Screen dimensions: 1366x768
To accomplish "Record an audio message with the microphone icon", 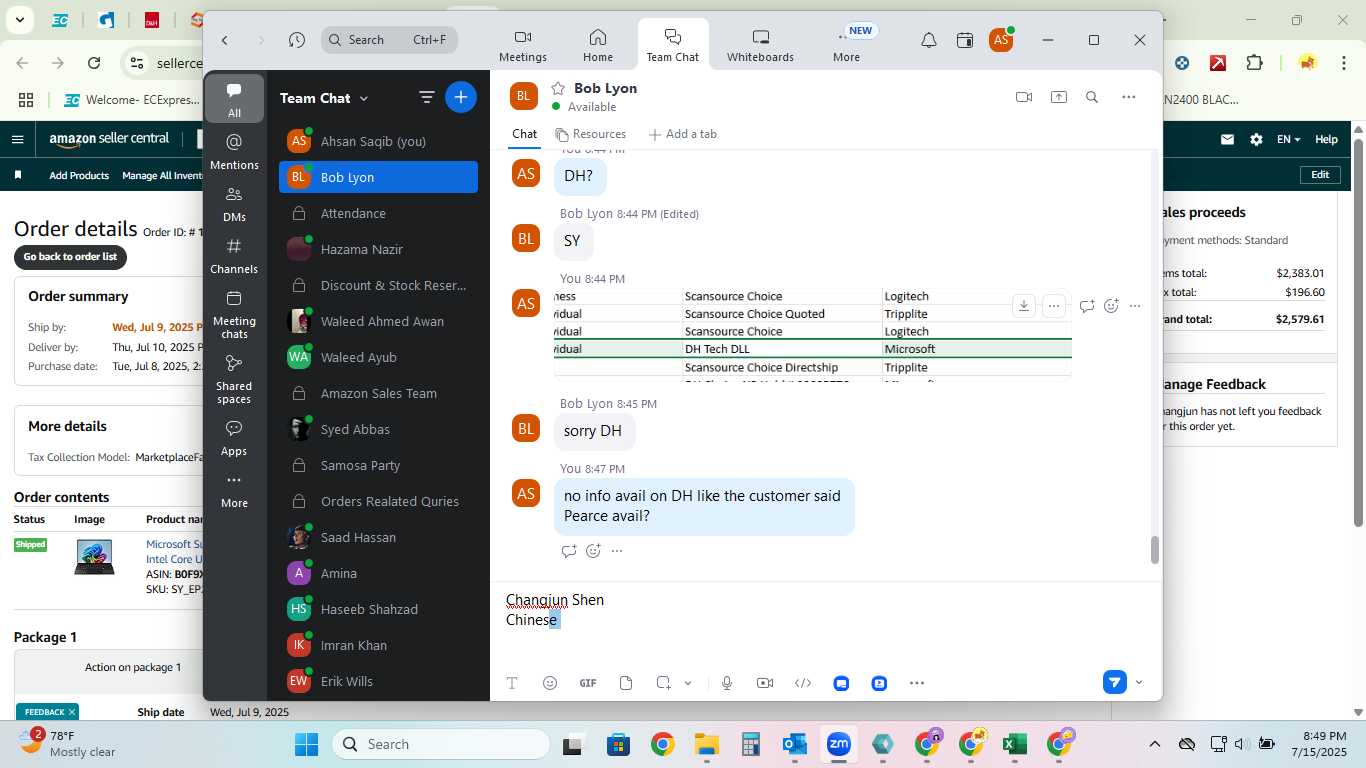I will pos(727,683).
